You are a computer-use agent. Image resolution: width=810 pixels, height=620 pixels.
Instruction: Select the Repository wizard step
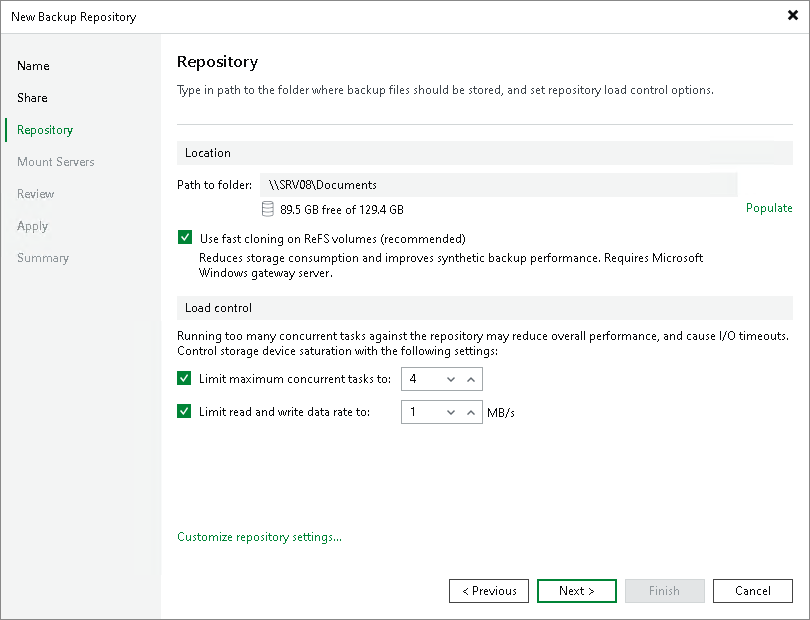point(45,130)
